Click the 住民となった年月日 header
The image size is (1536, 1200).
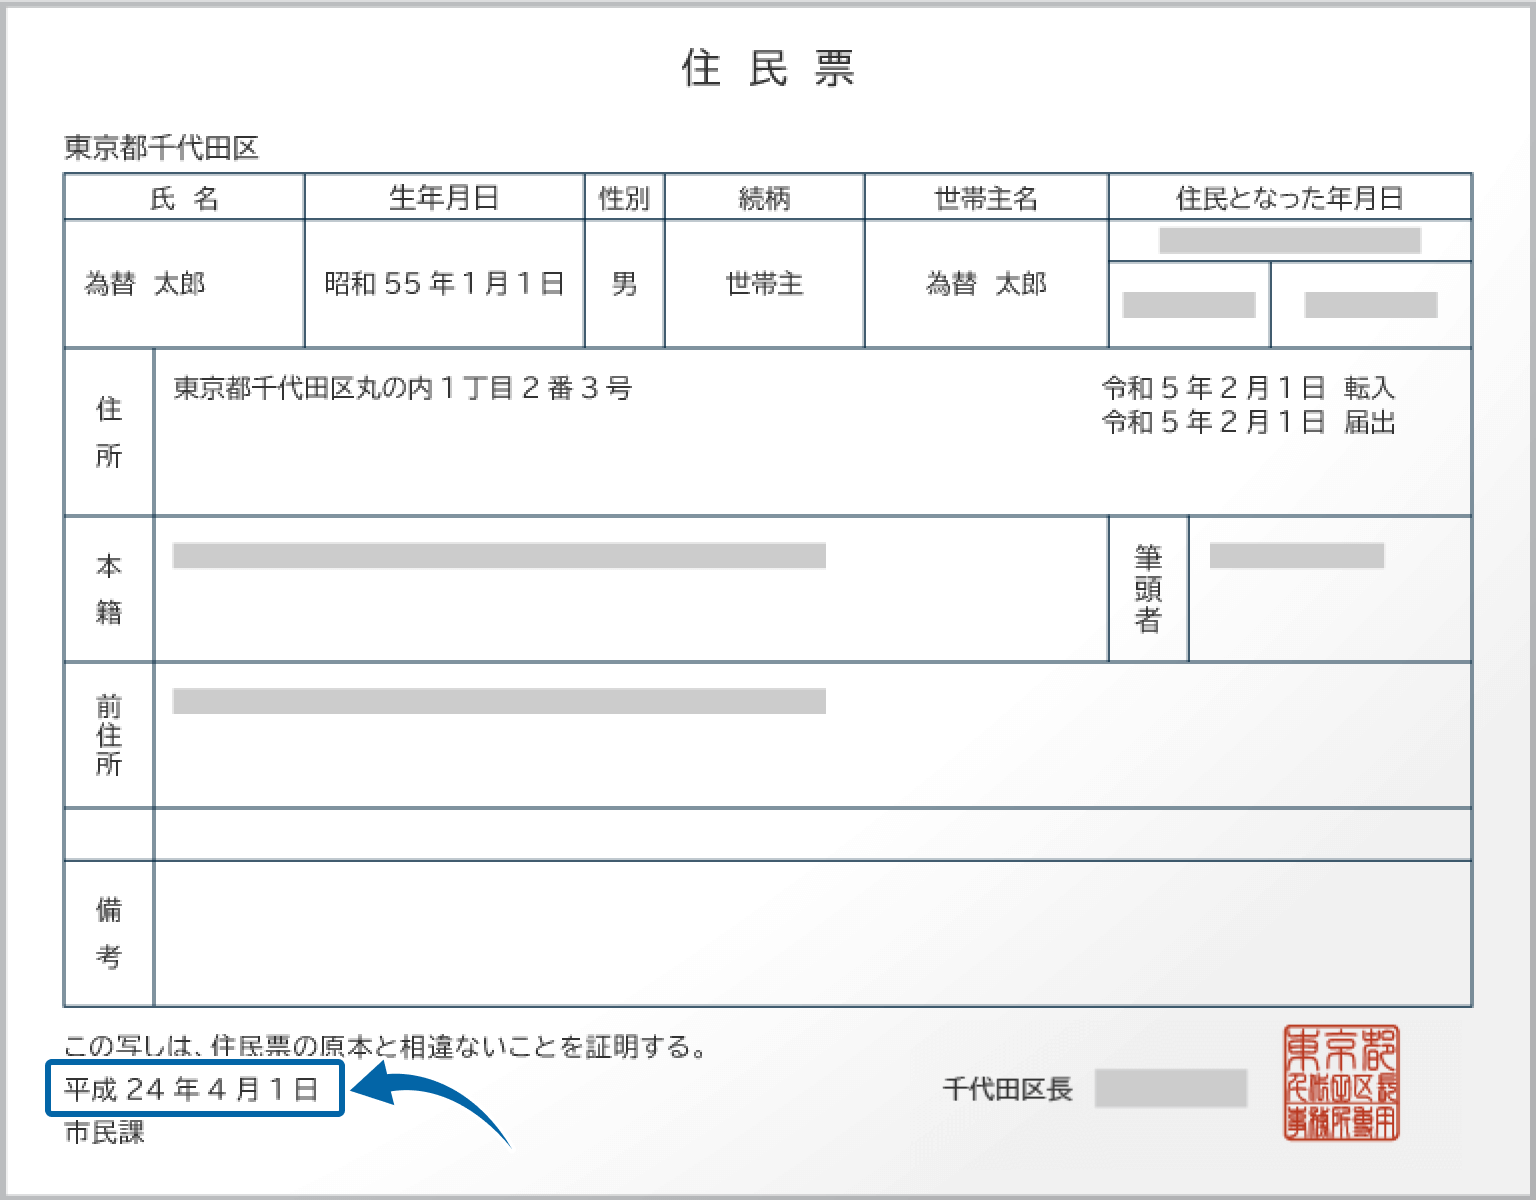point(1290,198)
